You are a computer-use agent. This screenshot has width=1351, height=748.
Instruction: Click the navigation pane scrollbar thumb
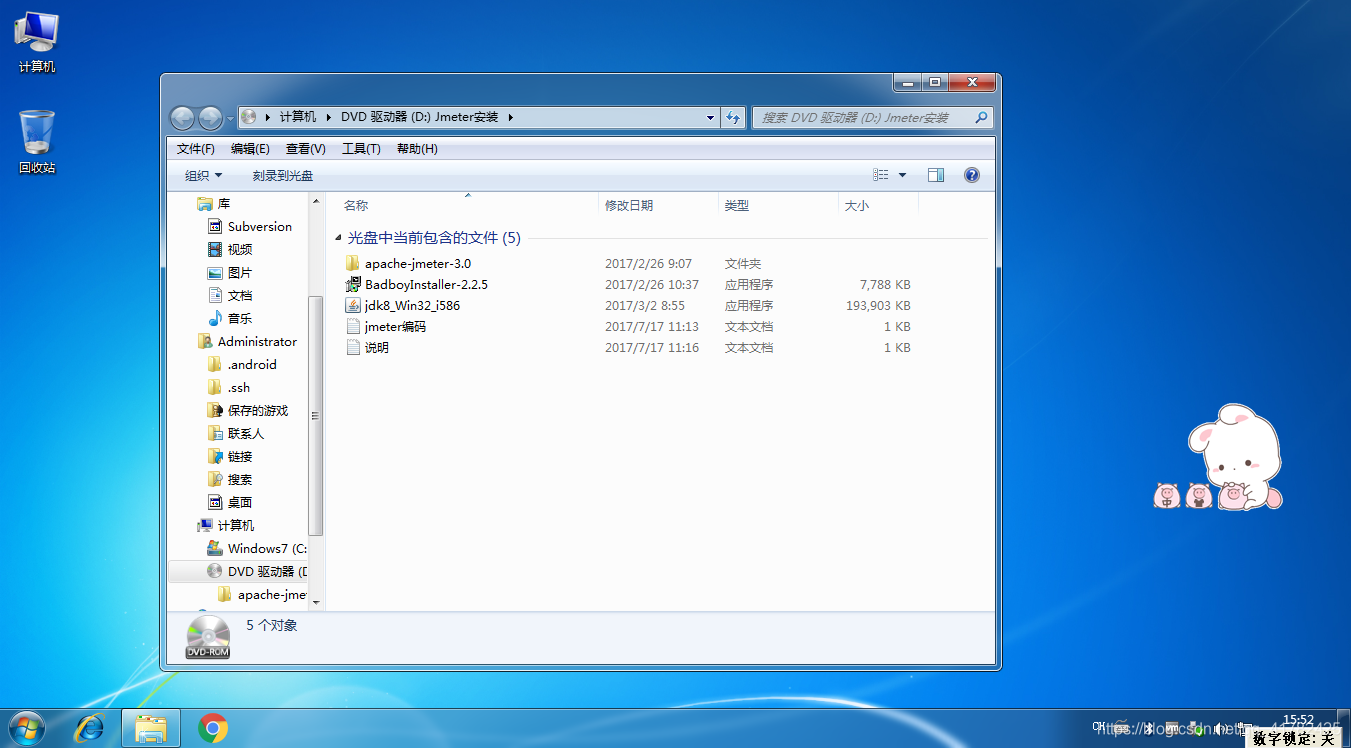click(316, 416)
